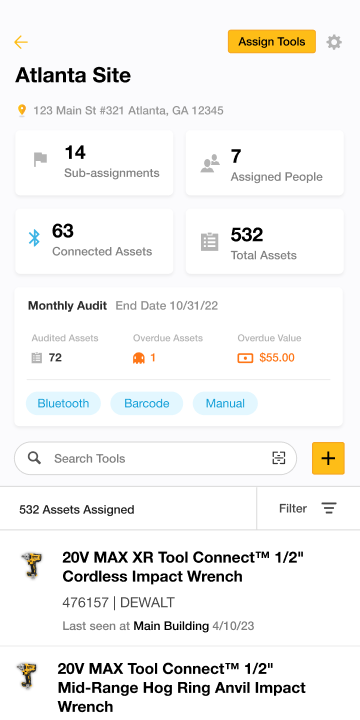This screenshot has height=720, width=360.
Task: Open the Sub-assignments card
Action: [x=94, y=163]
